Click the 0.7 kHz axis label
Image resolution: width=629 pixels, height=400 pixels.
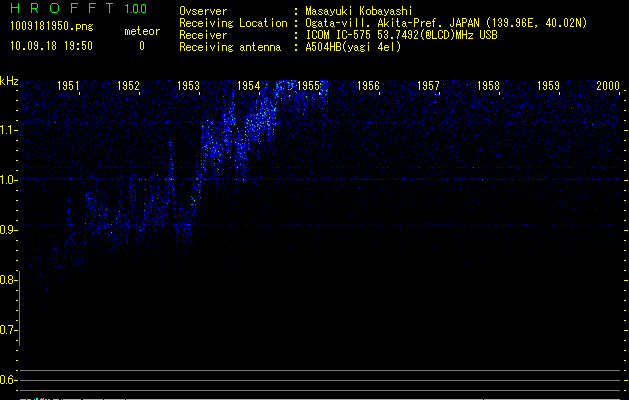tap(8, 330)
